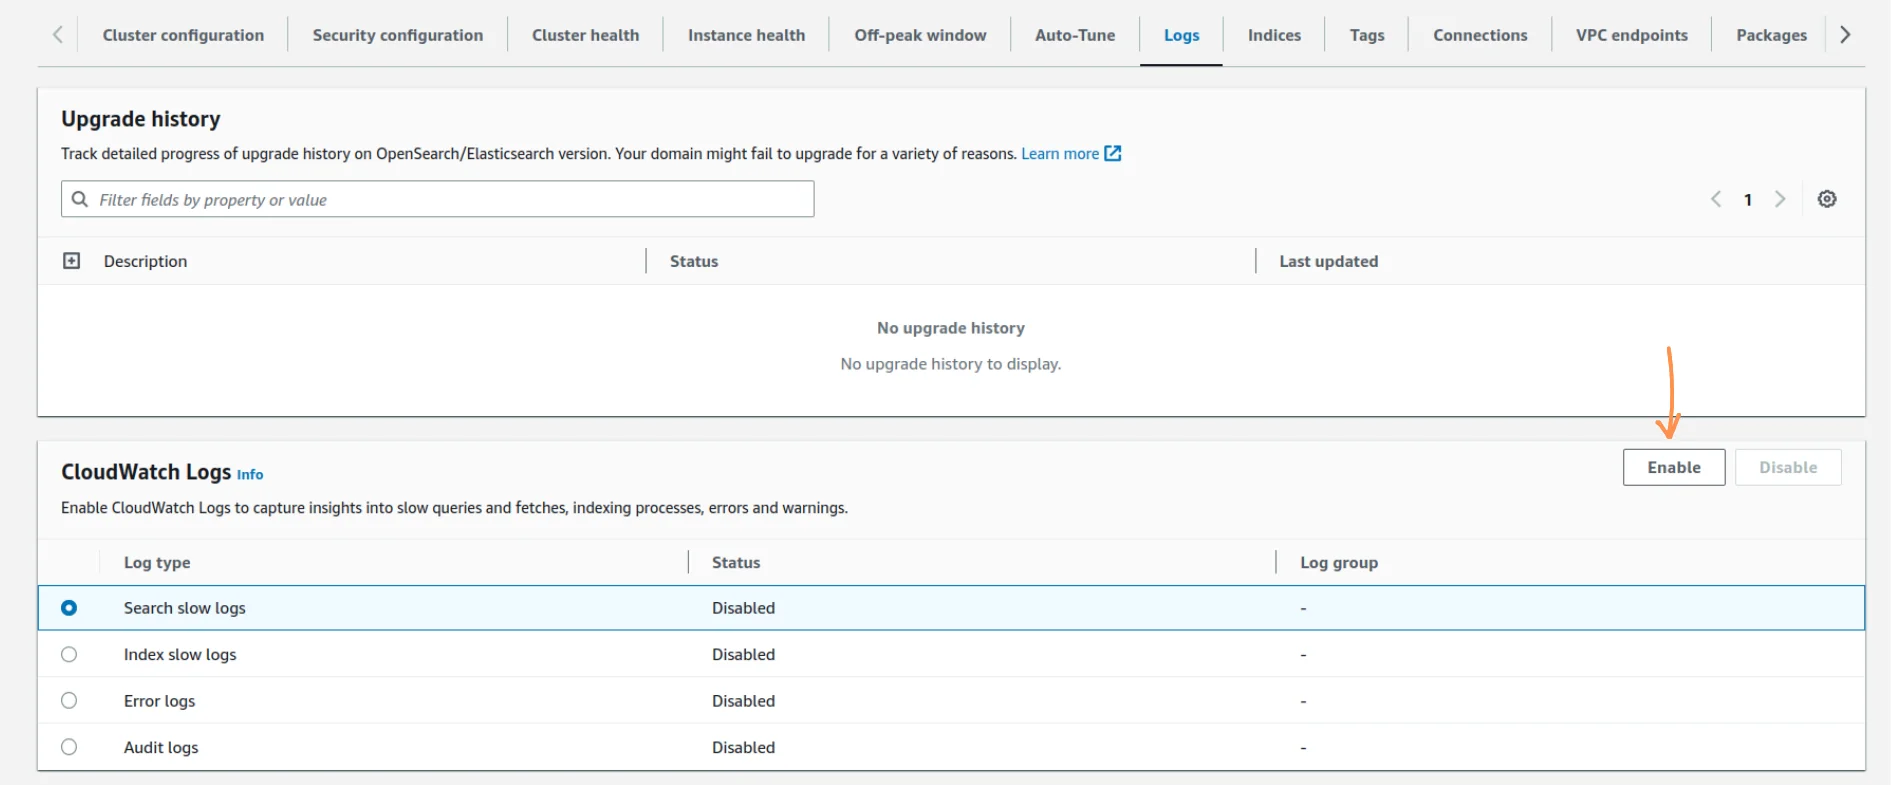Open the Auto-Tune tab
The width and height of the screenshot is (1892, 785).
click(1074, 35)
